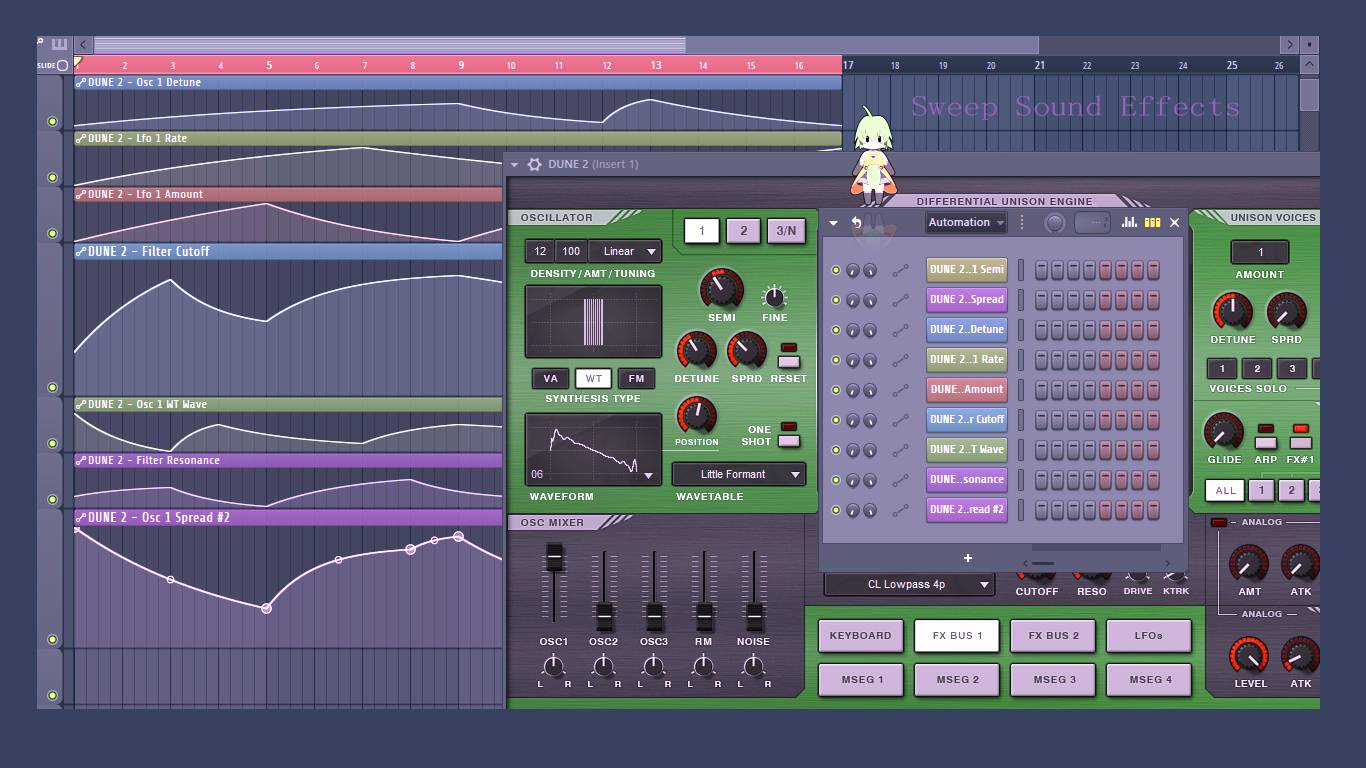This screenshot has height=768, width=1366.
Task: Click the undo arrow in the channel rack
Action: 856,222
